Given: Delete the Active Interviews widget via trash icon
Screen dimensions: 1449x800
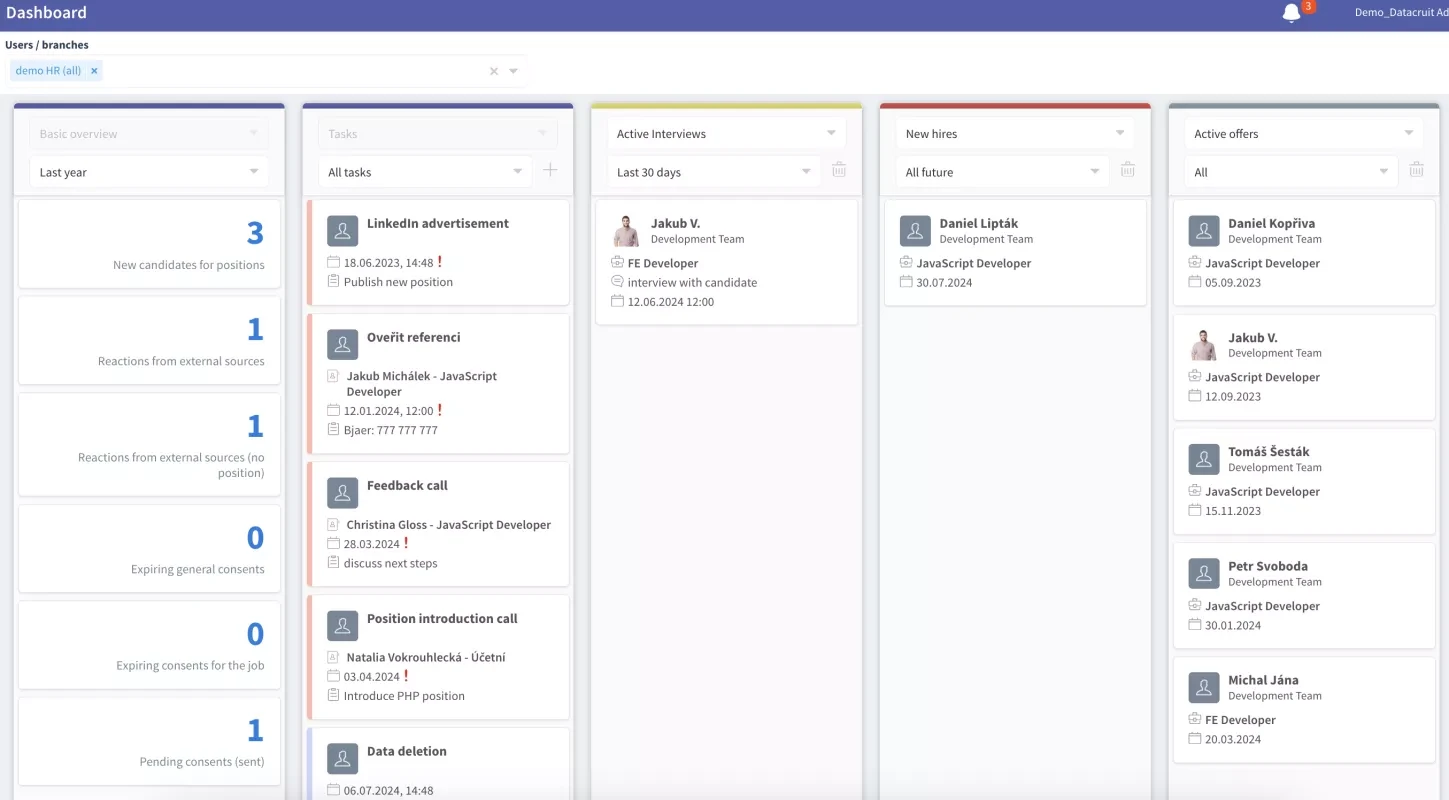Looking at the screenshot, I should click(x=839, y=171).
